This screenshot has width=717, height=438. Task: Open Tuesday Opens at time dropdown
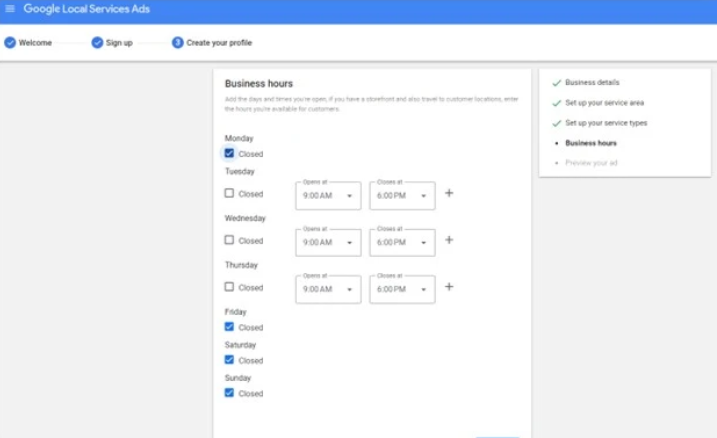coord(328,196)
